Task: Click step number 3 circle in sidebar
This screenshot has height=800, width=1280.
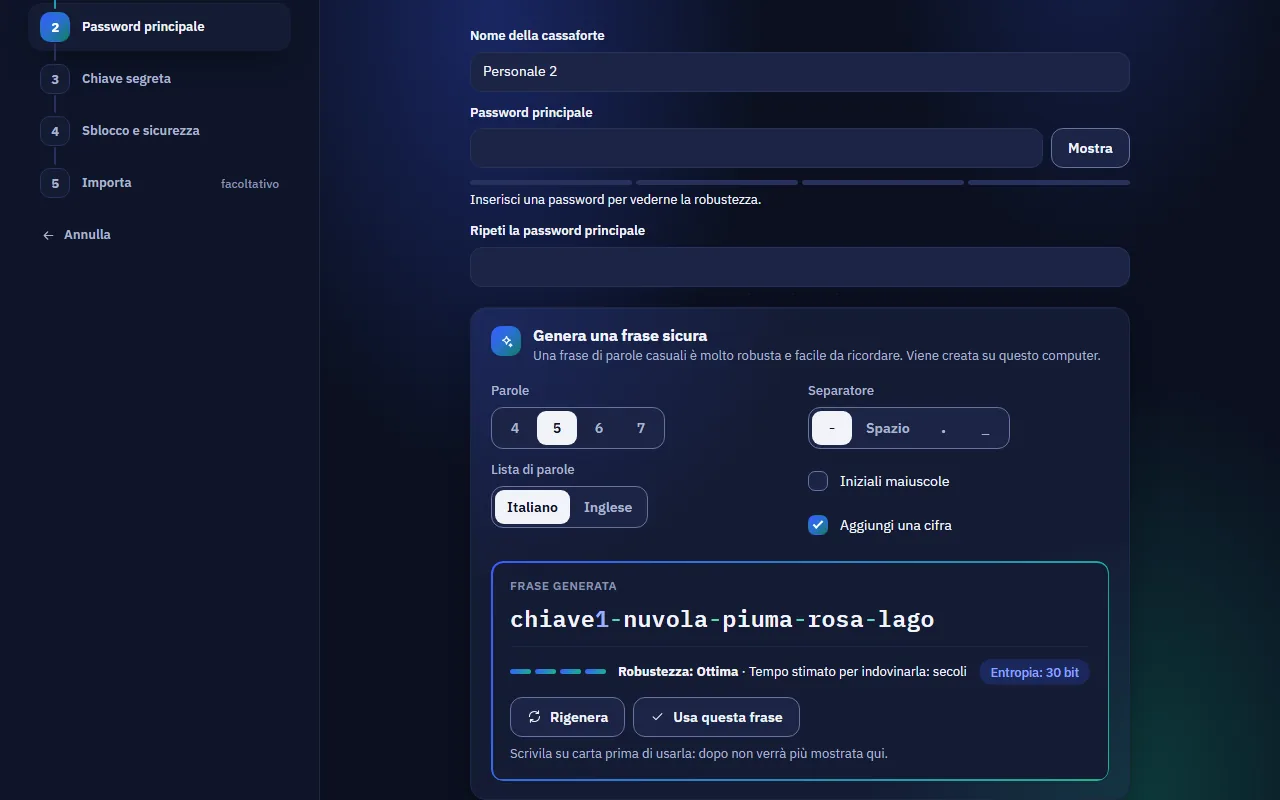Action: coord(55,79)
